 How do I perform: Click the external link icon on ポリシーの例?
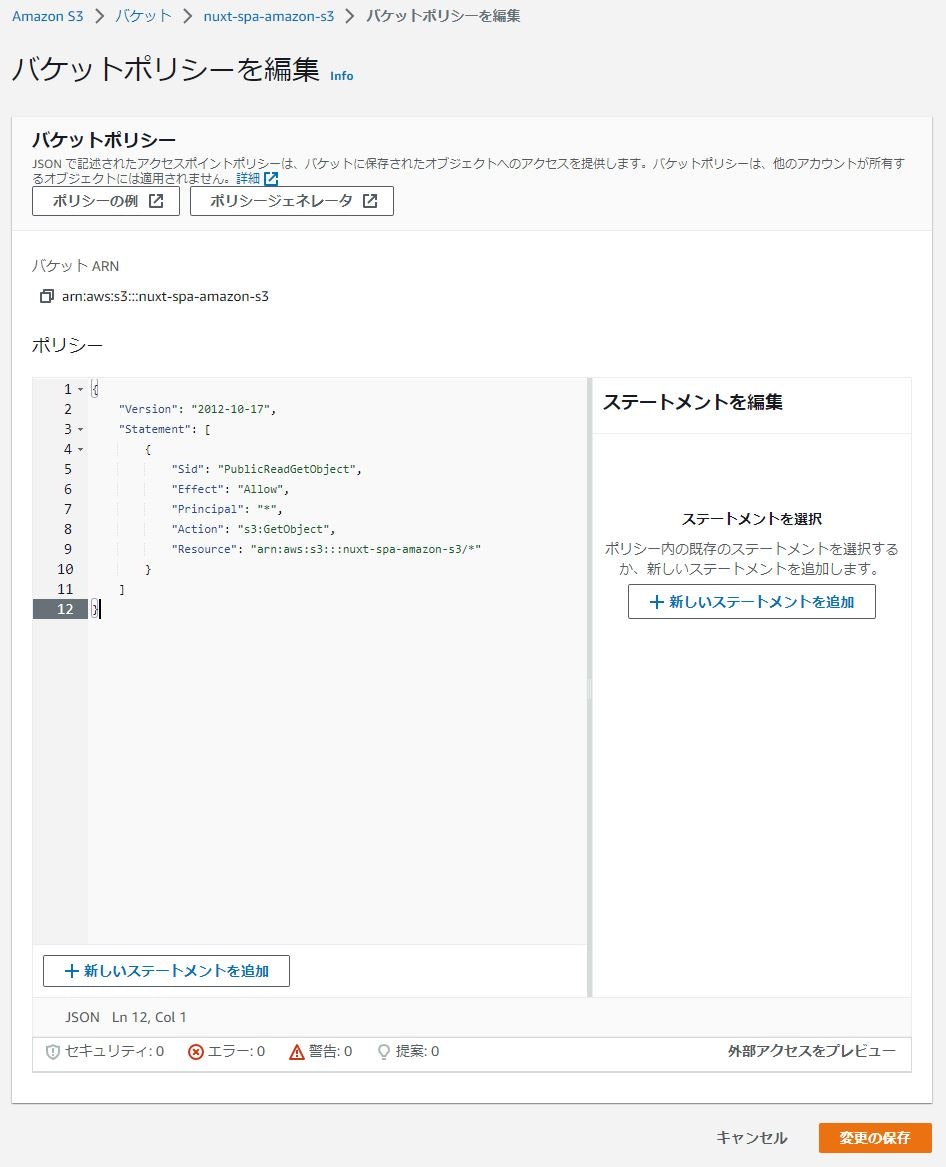(154, 200)
